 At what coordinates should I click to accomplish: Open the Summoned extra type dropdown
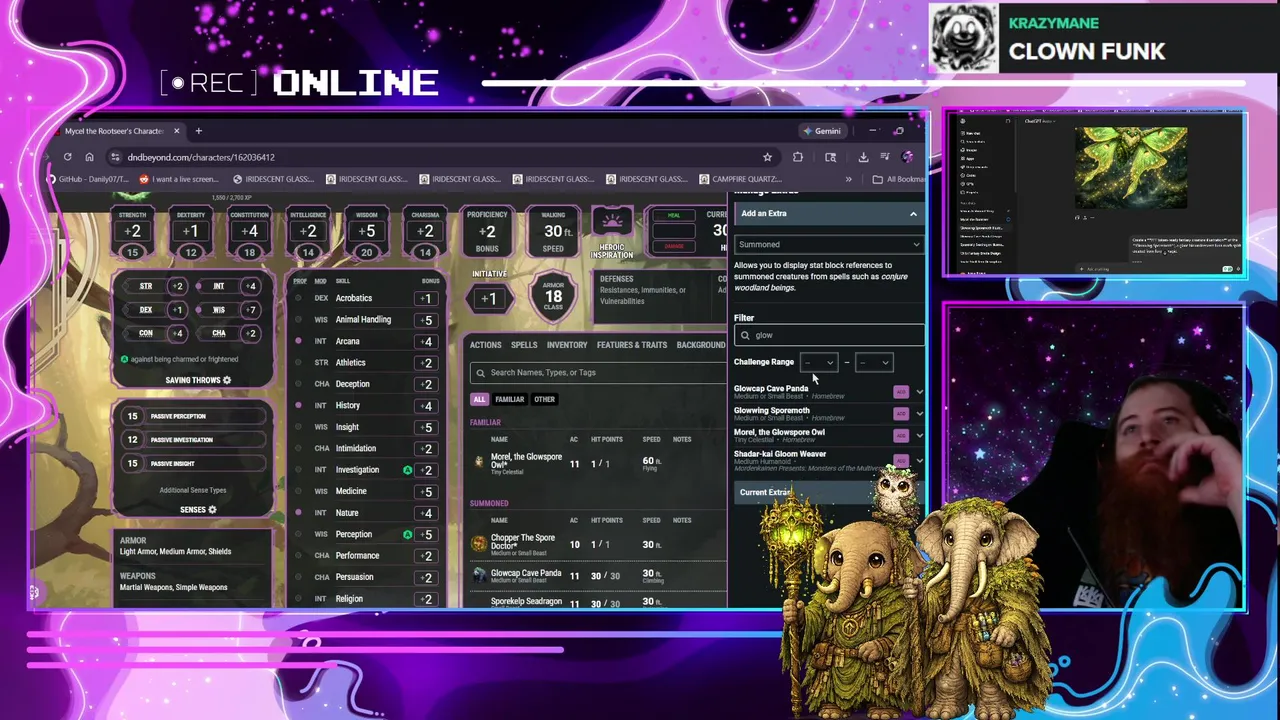pos(829,244)
